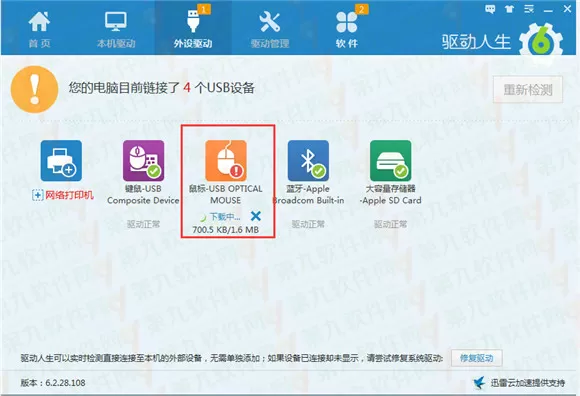The image size is (580, 396).
Task: Click the Xunlei bird icon
Action: [480, 383]
